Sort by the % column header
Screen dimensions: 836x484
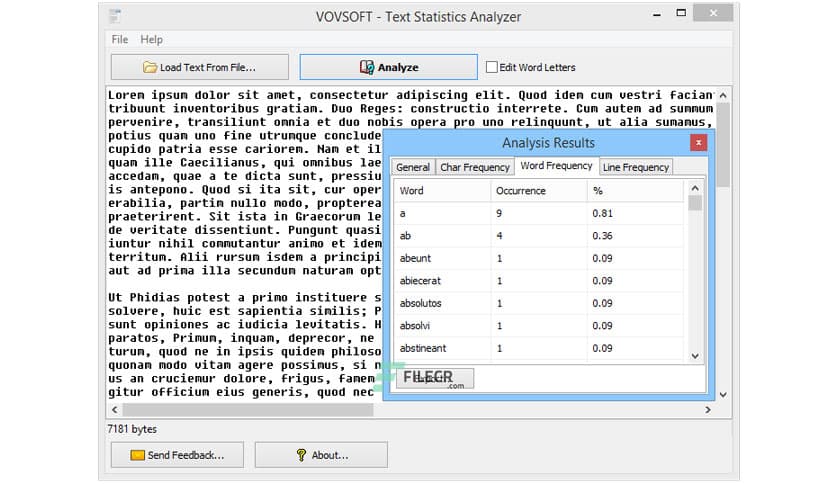pyautogui.click(x=635, y=191)
